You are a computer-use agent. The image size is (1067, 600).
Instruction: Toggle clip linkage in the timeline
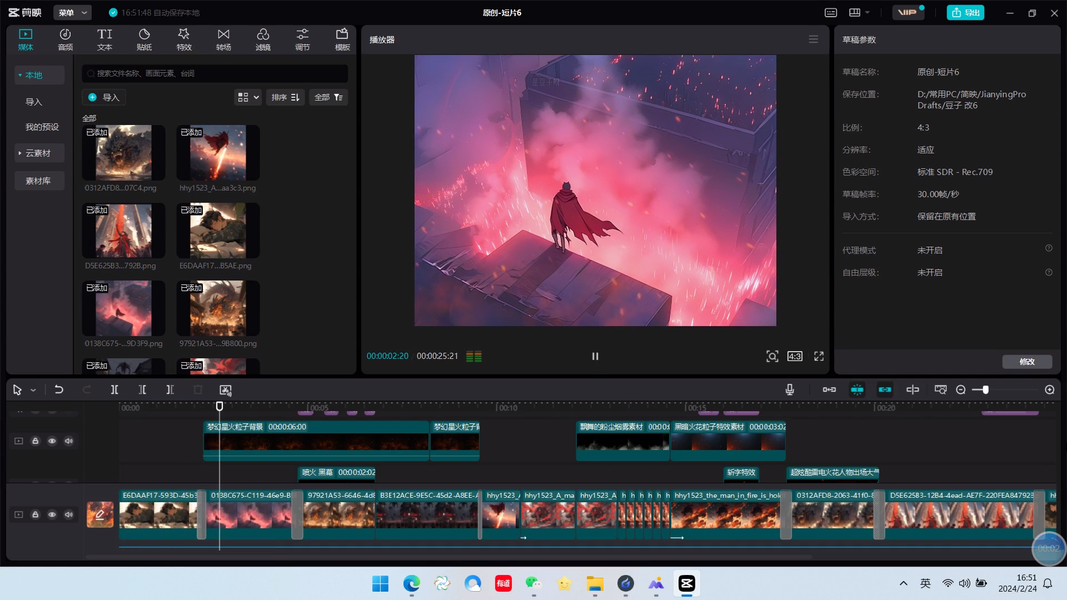(885, 389)
